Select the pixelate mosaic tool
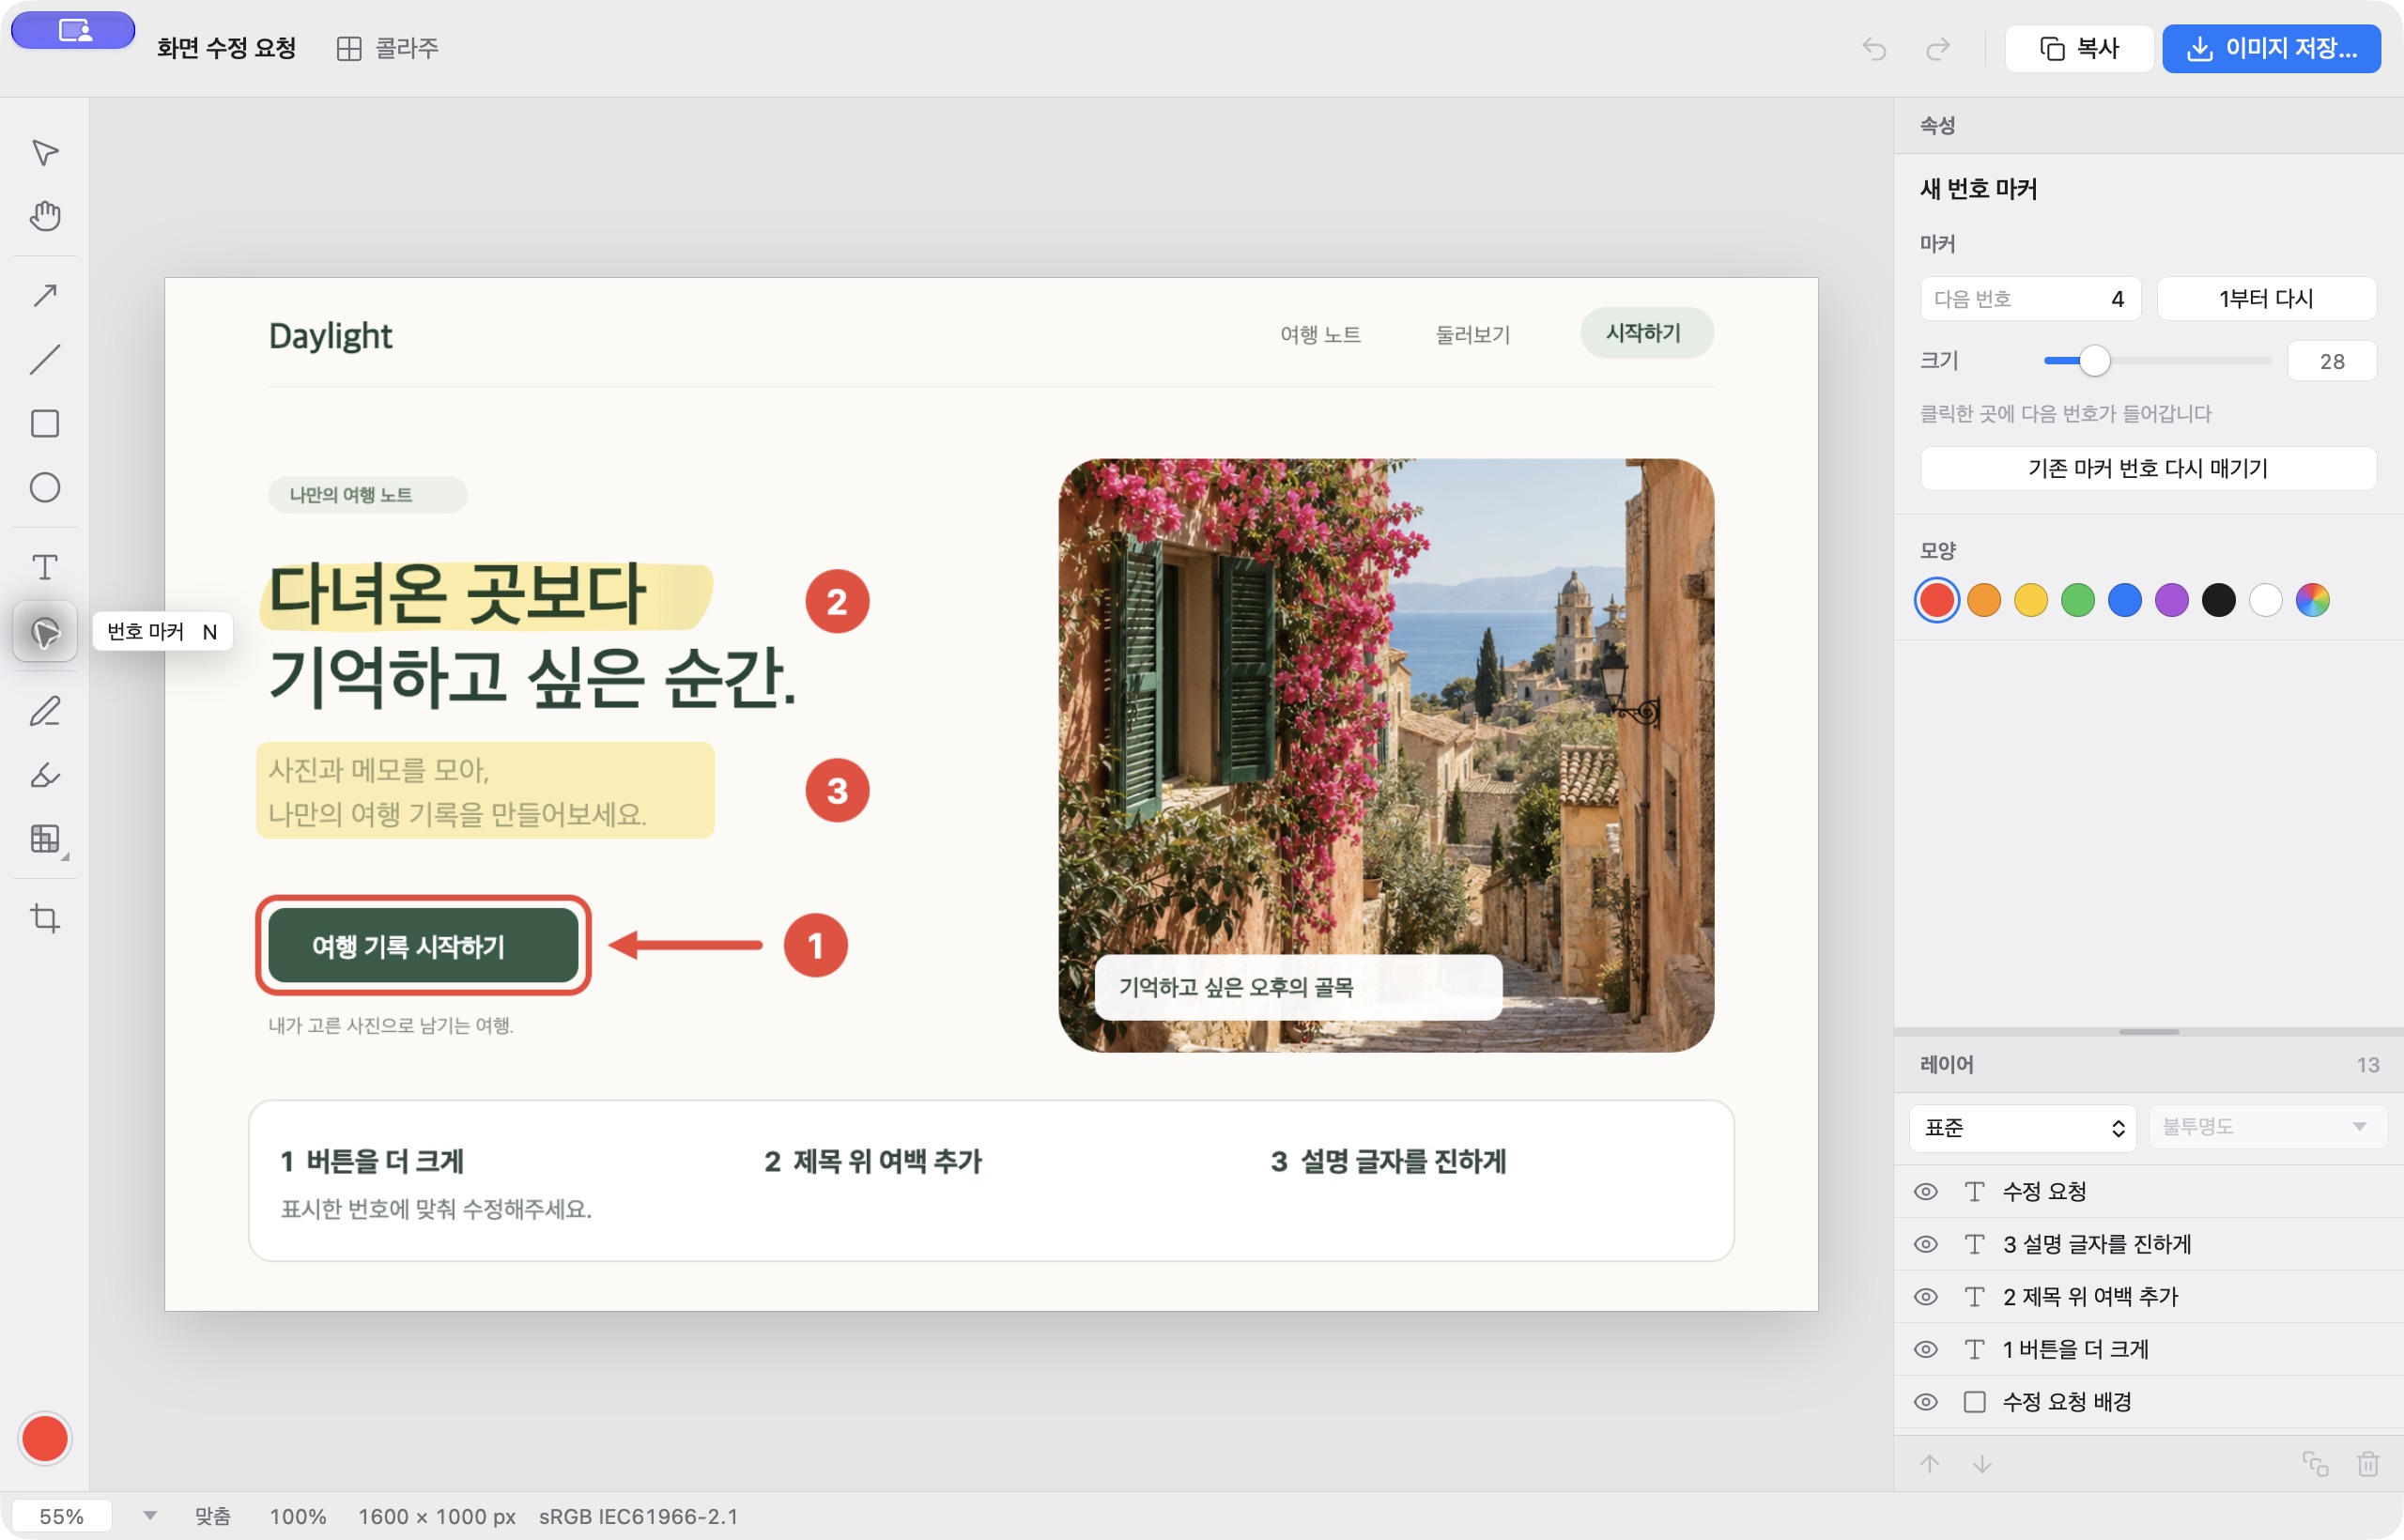 [45, 839]
